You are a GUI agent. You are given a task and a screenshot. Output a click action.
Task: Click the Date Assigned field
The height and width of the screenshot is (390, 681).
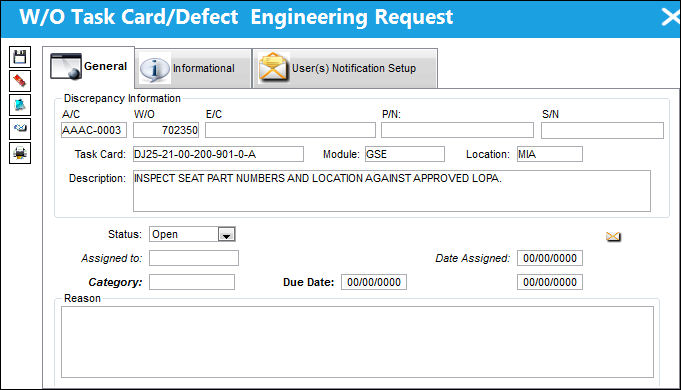click(x=550, y=258)
